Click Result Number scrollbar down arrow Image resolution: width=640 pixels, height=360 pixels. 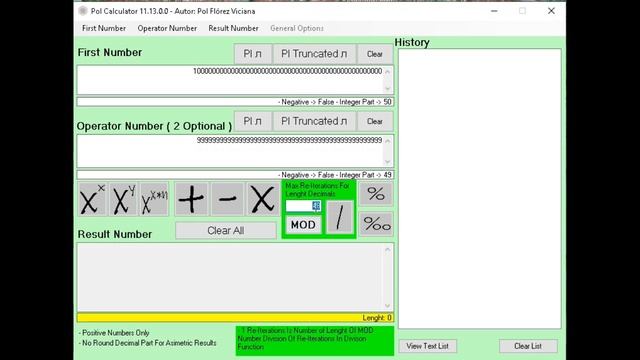388,306
